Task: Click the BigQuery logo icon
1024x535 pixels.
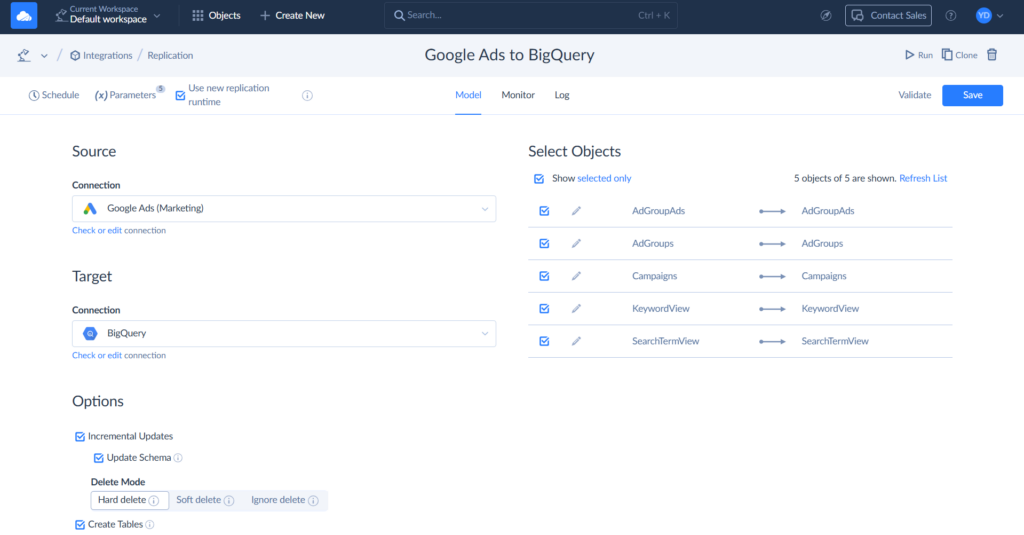Action: pos(90,333)
